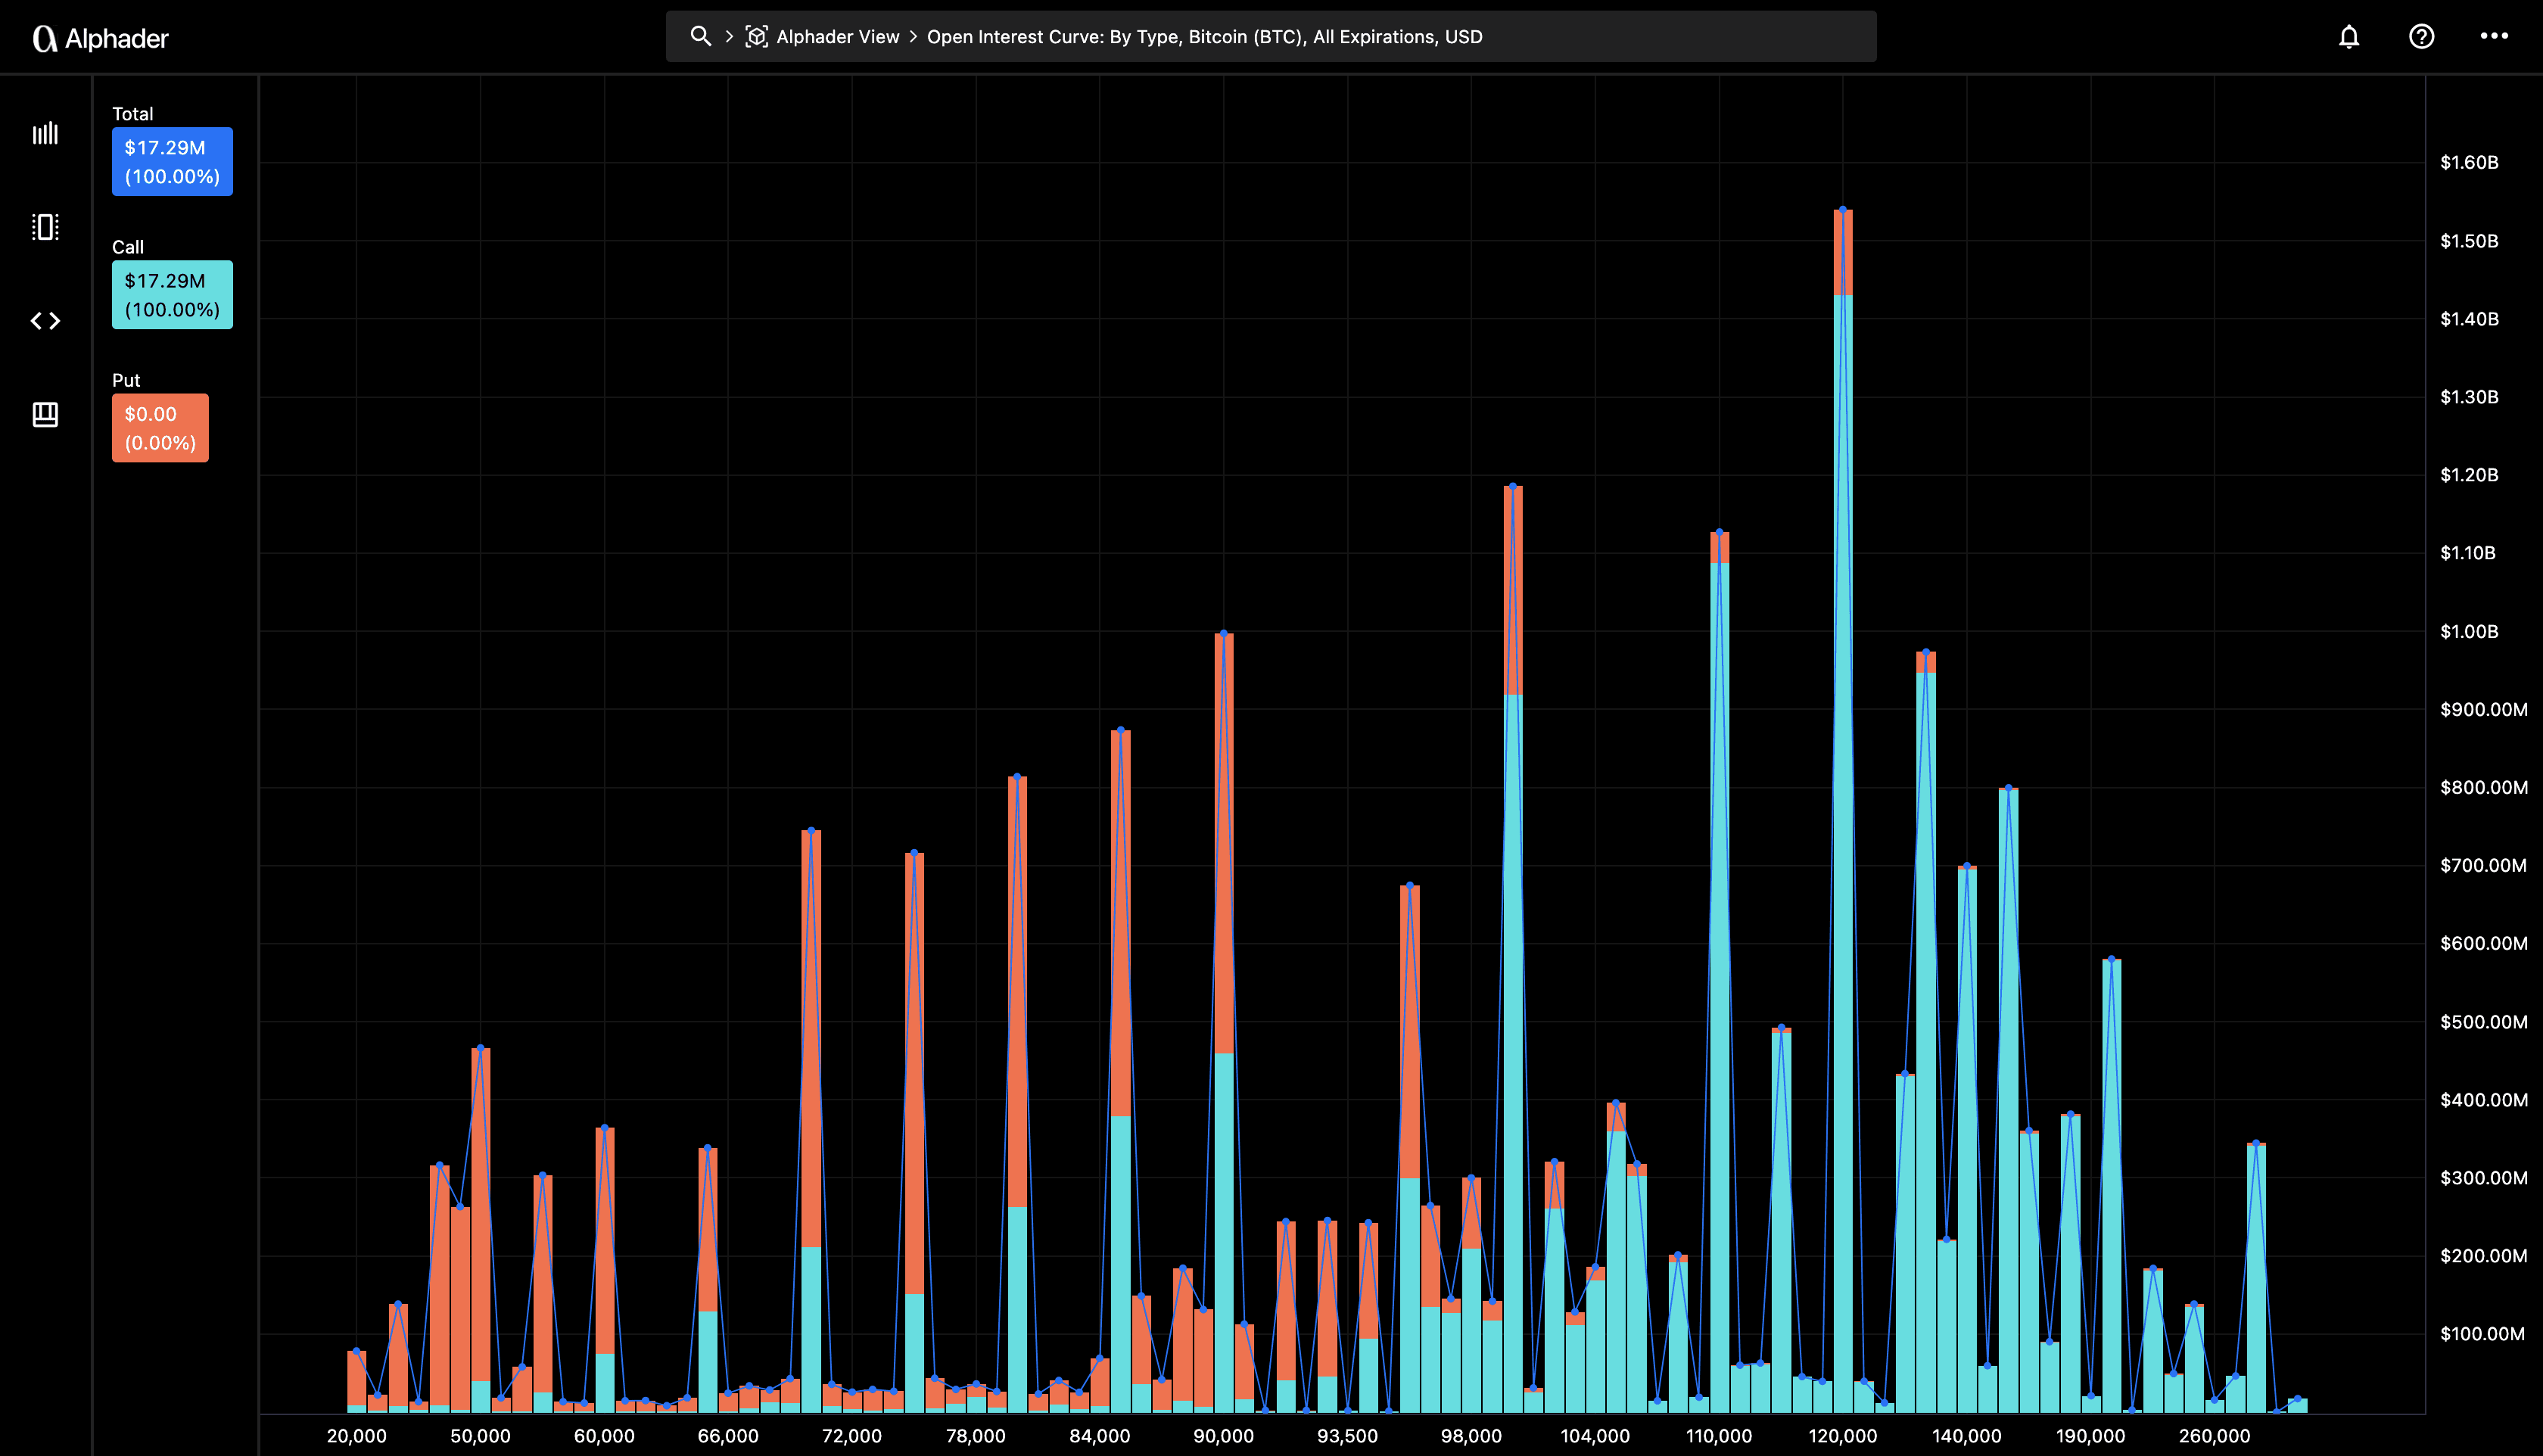This screenshot has width=2543, height=1456.
Task: Click the 50,000 x-axis strike label
Action: (x=480, y=1436)
